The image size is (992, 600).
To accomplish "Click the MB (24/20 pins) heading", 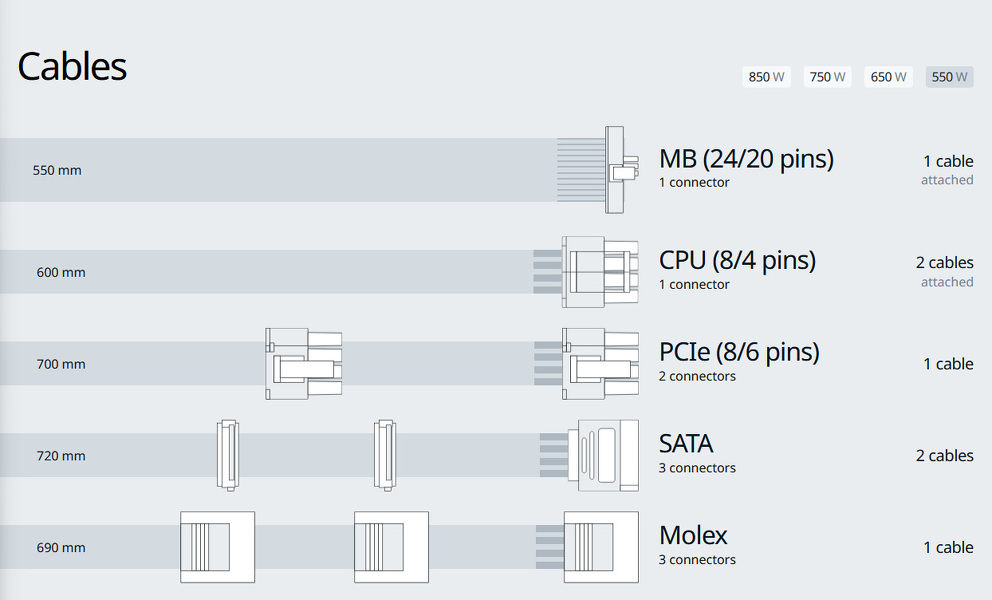I will [746, 158].
